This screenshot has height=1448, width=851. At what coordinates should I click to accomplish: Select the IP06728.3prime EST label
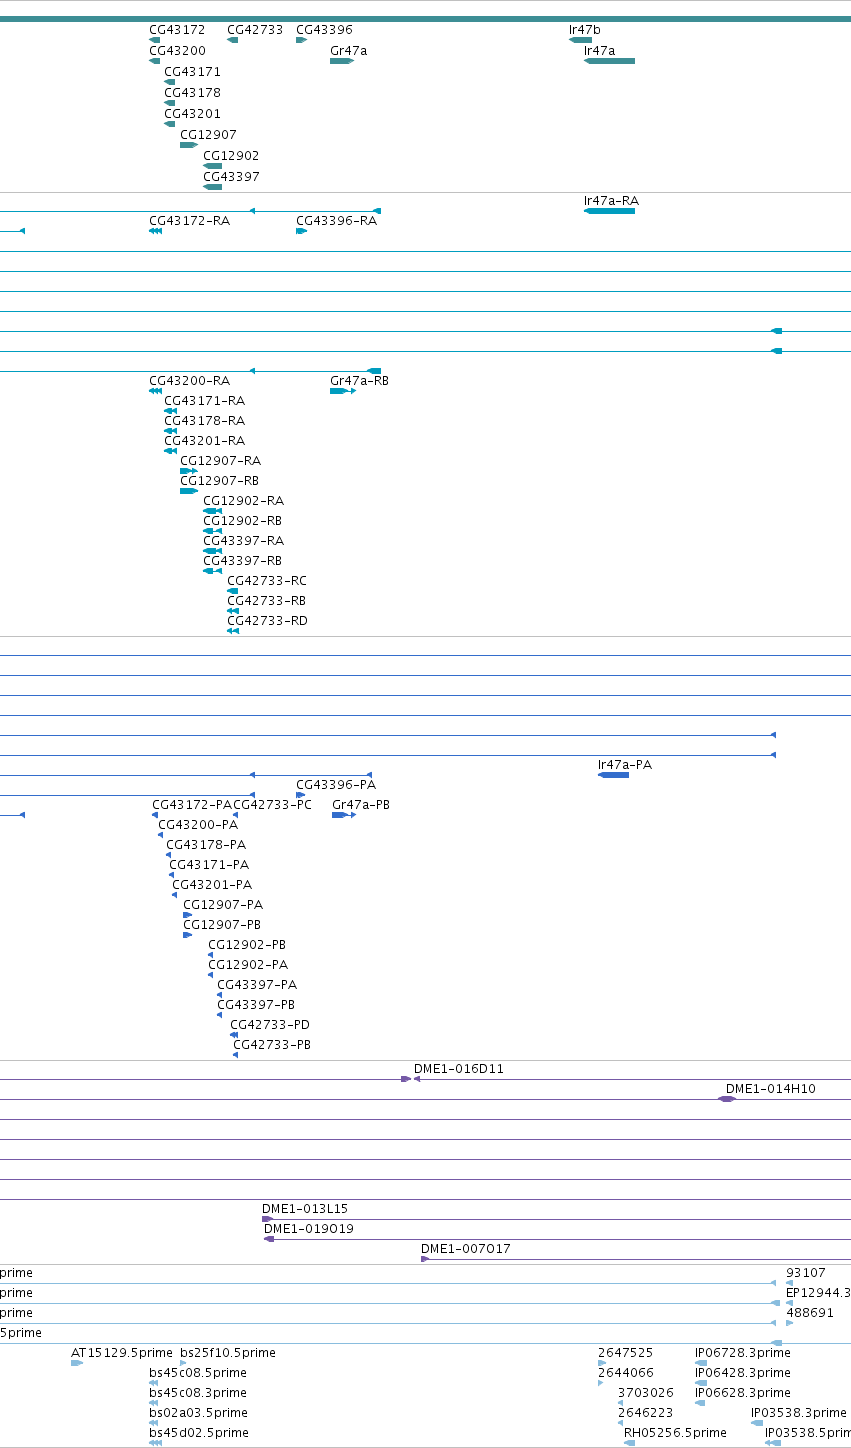[x=743, y=1353]
